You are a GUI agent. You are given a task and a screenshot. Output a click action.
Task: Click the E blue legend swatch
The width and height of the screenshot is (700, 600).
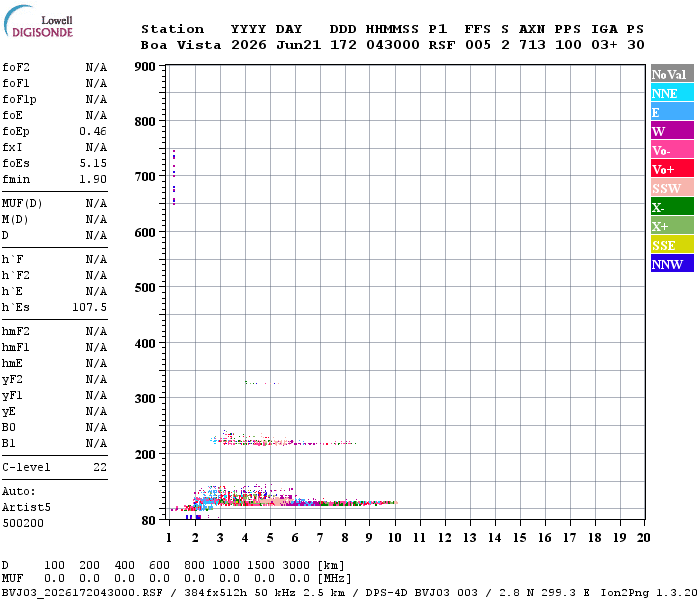coord(672,112)
